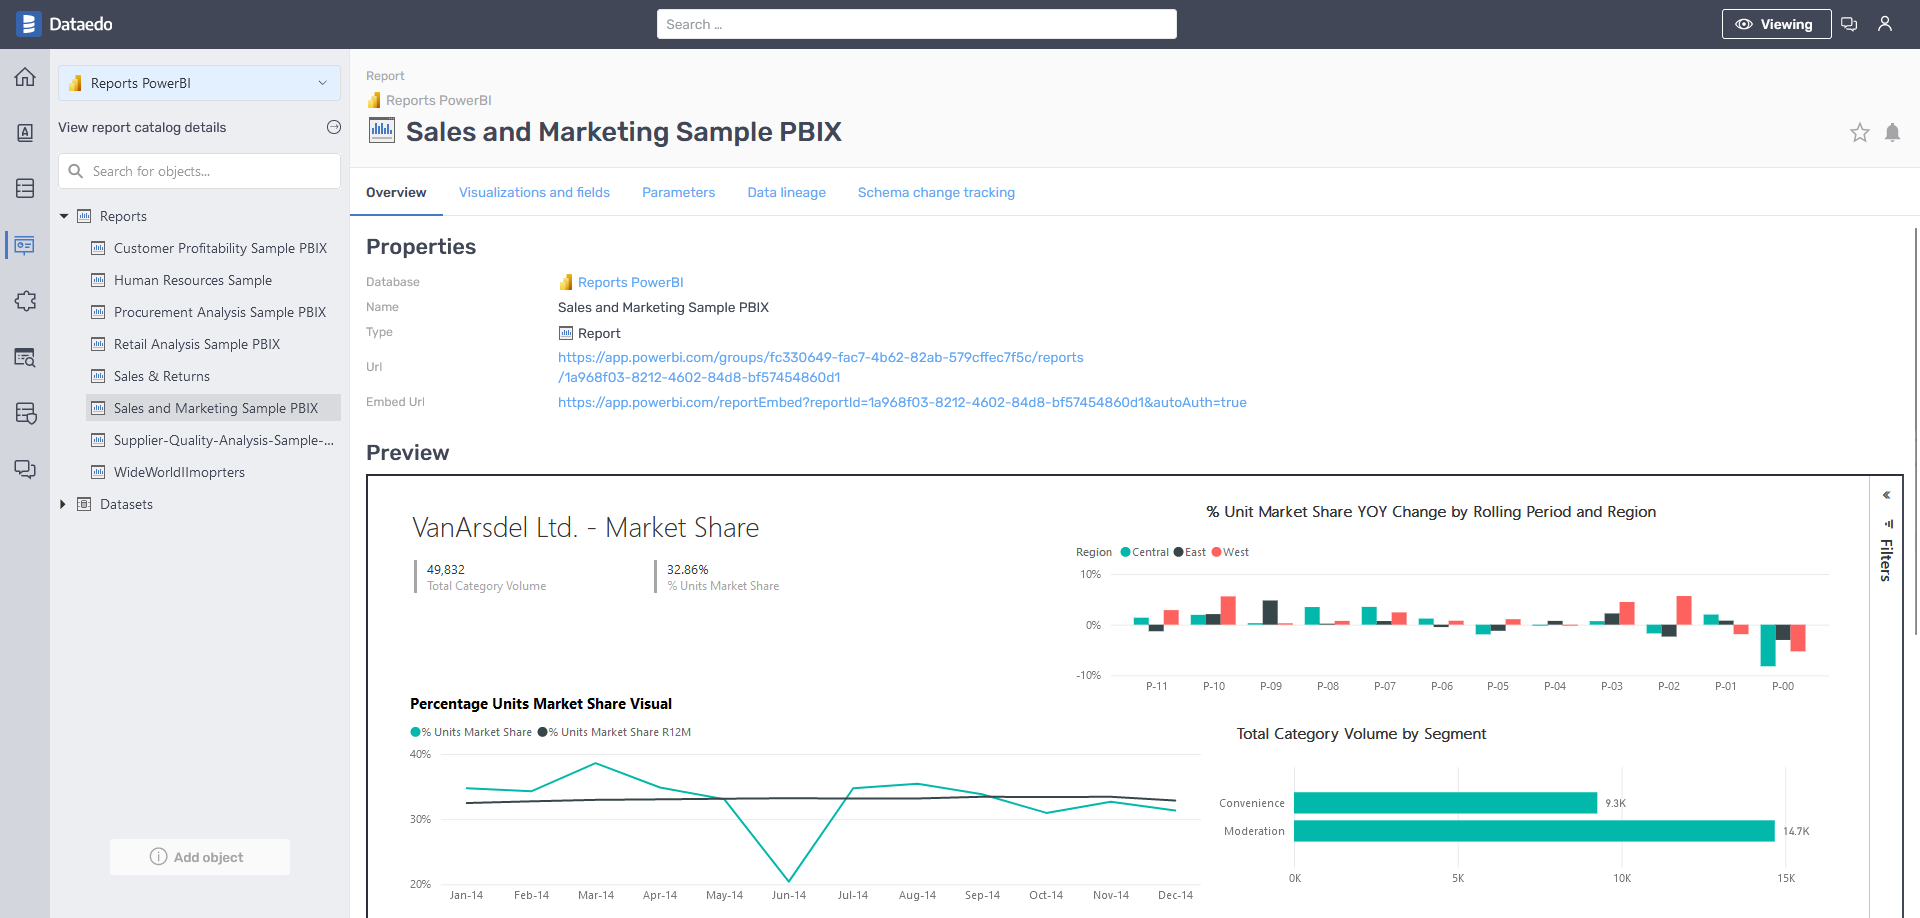The height and width of the screenshot is (918, 1920).
Task: Toggle the Viewing mode button
Action: (1776, 24)
